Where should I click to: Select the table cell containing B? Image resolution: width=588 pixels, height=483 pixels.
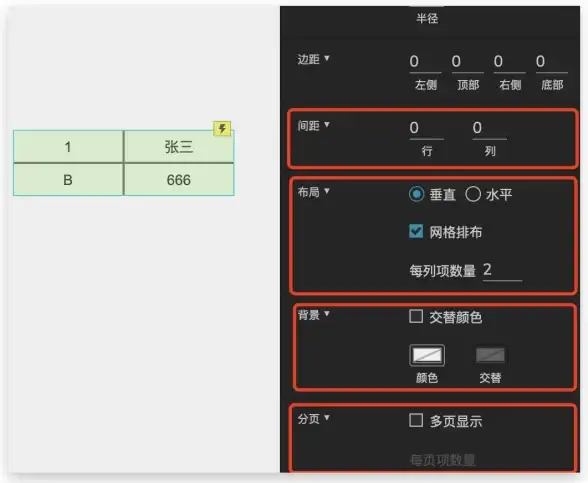coord(68,180)
